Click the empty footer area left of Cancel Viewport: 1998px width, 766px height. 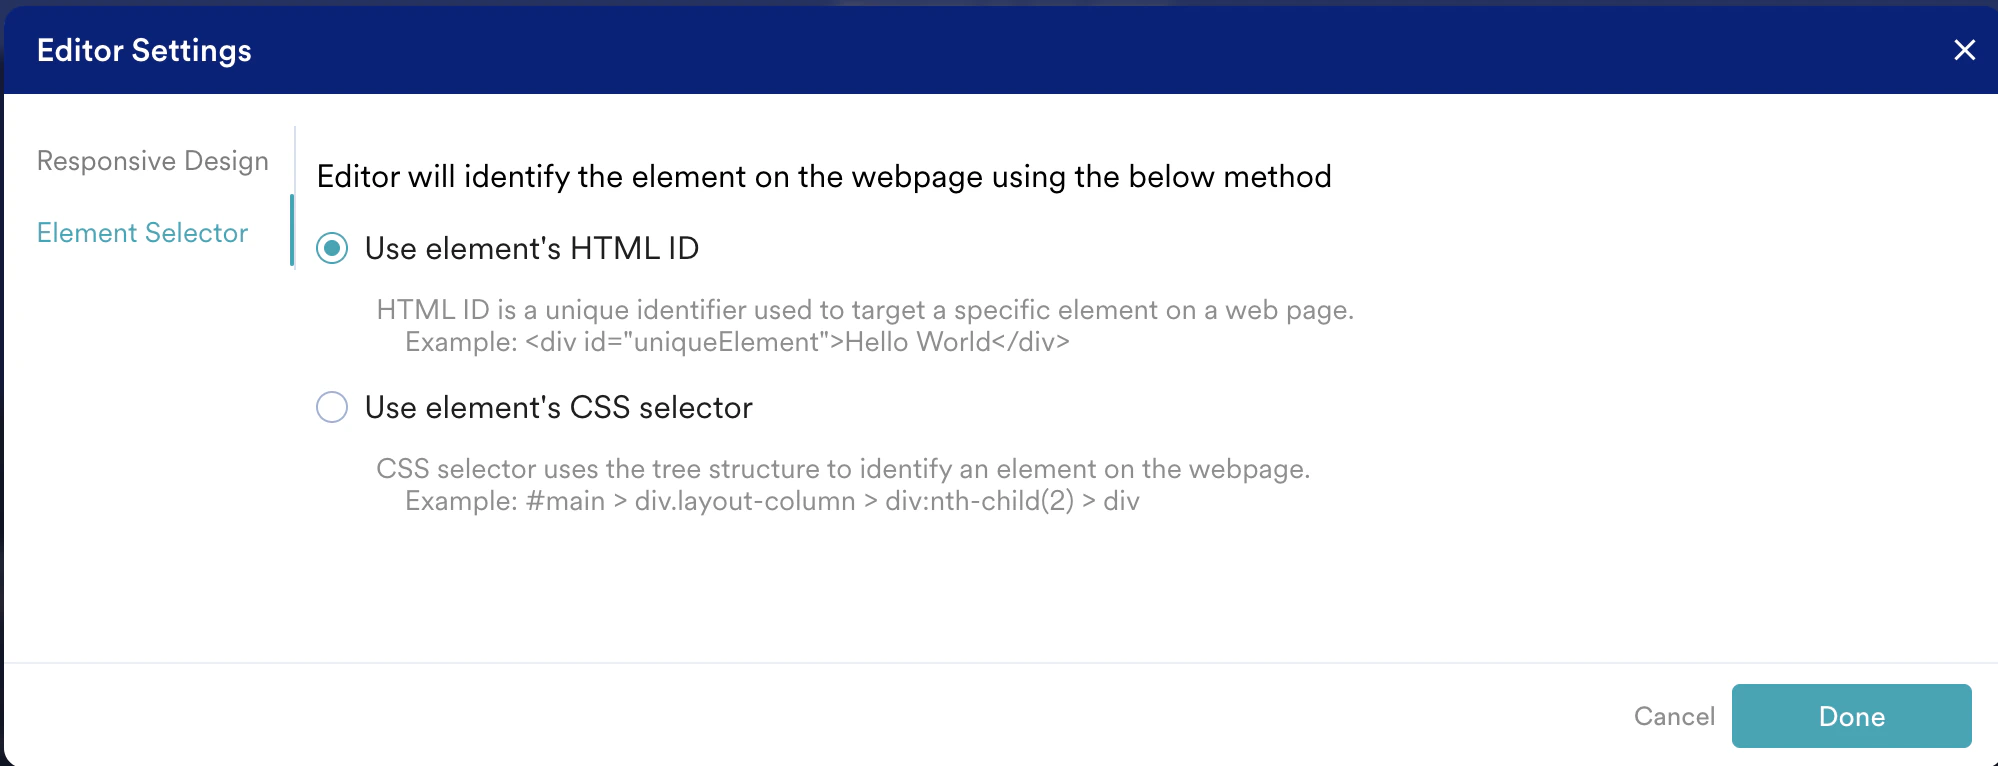(800, 716)
